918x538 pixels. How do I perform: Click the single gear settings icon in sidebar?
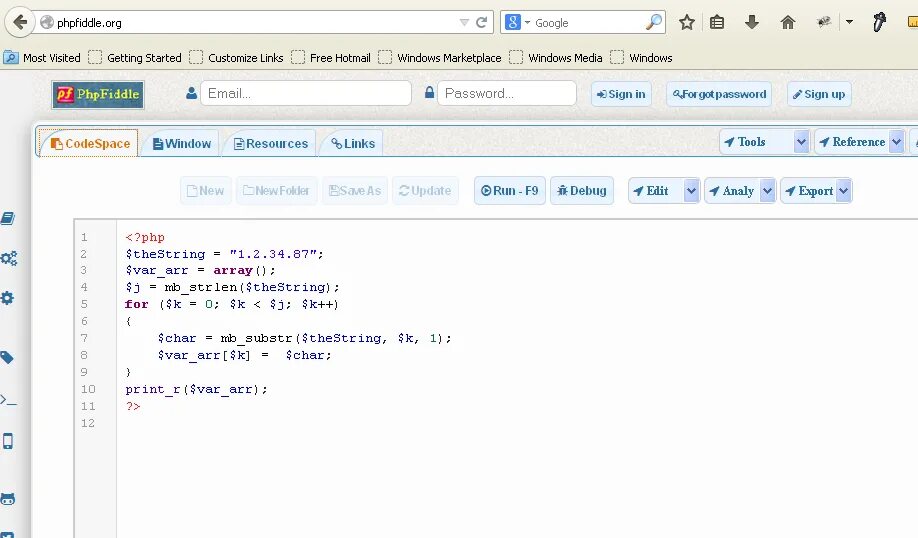(7, 298)
